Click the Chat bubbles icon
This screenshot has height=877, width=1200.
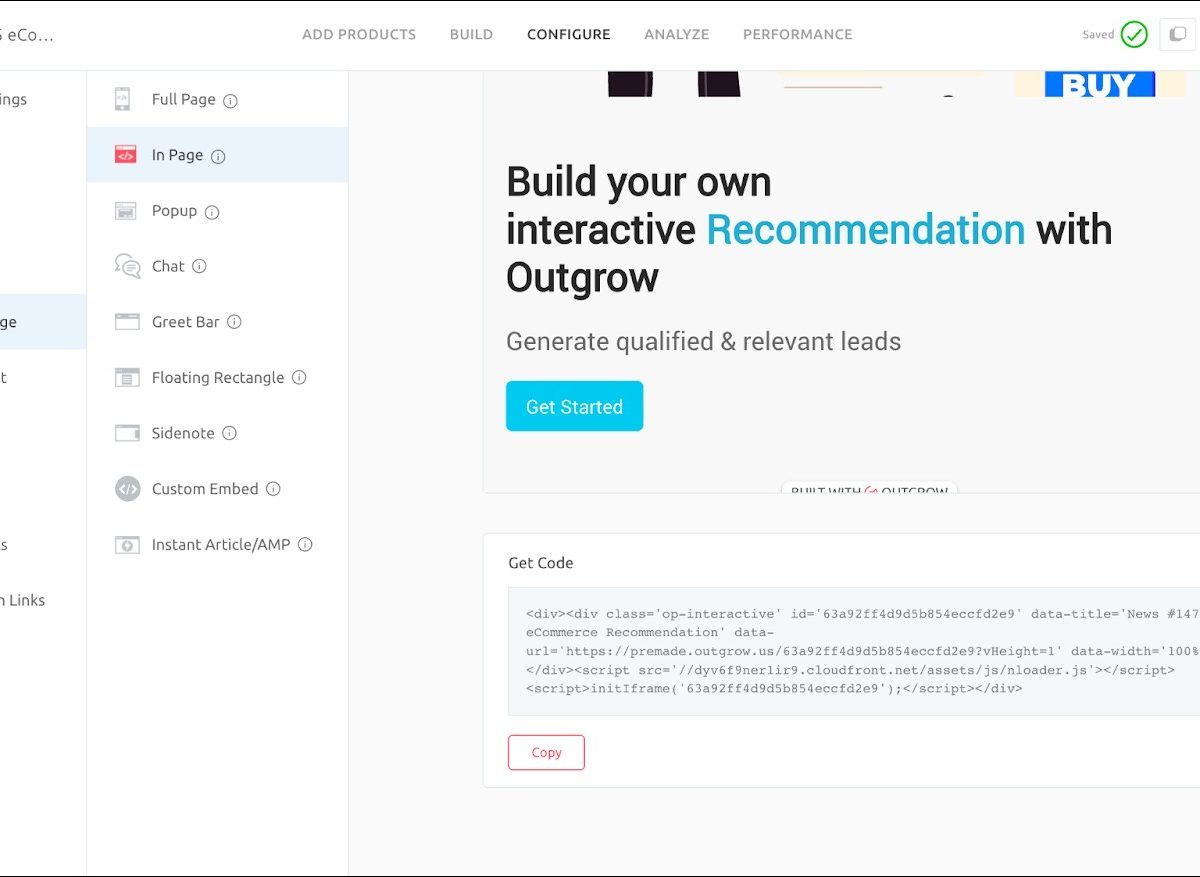[x=127, y=266]
